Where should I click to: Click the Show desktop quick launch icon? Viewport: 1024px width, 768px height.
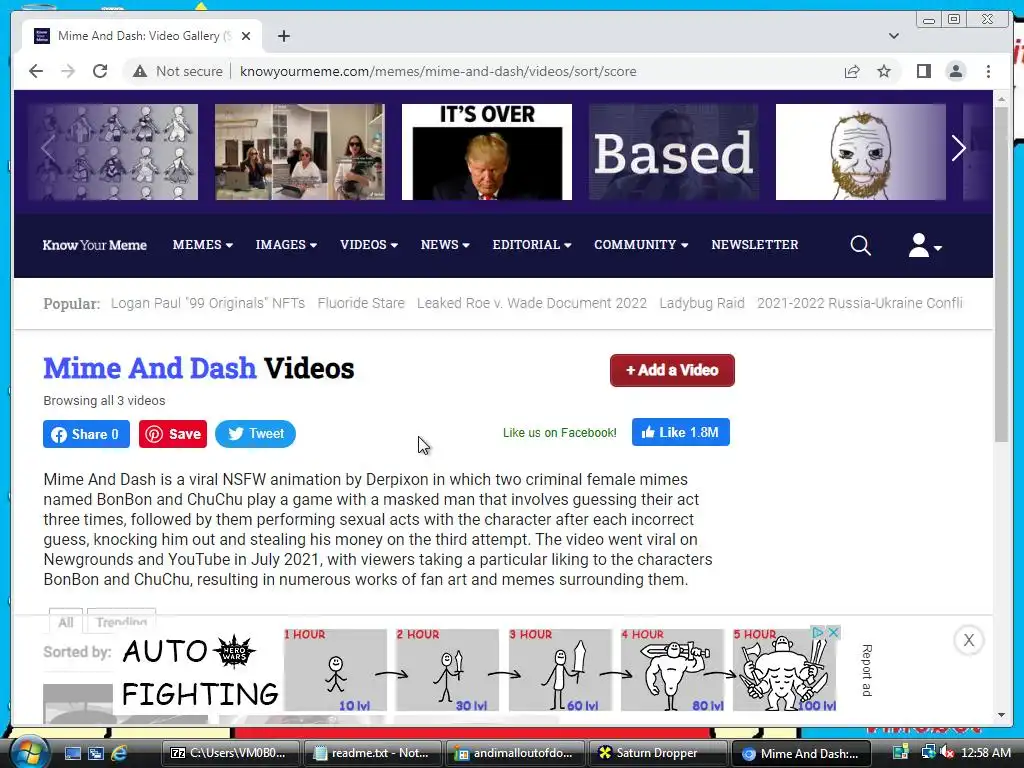point(72,753)
